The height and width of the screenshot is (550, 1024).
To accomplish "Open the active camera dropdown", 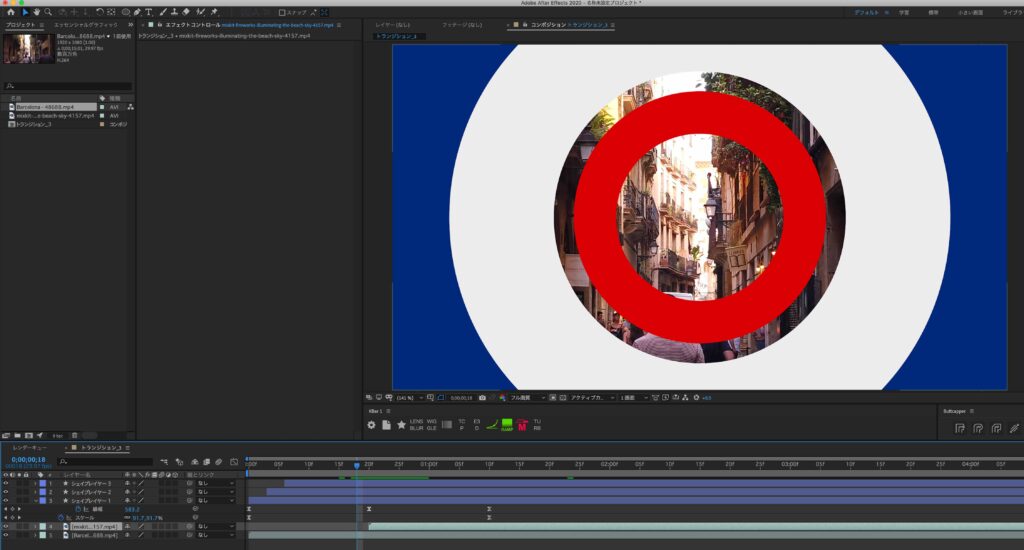I will point(592,398).
